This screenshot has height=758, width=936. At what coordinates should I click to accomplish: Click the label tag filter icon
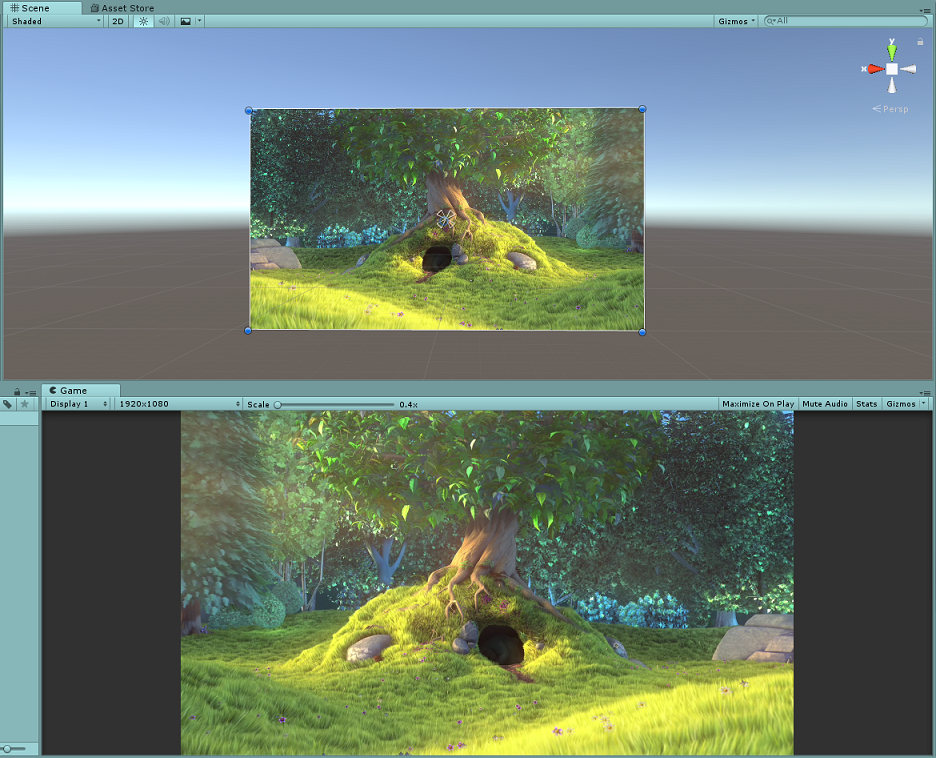[8, 404]
